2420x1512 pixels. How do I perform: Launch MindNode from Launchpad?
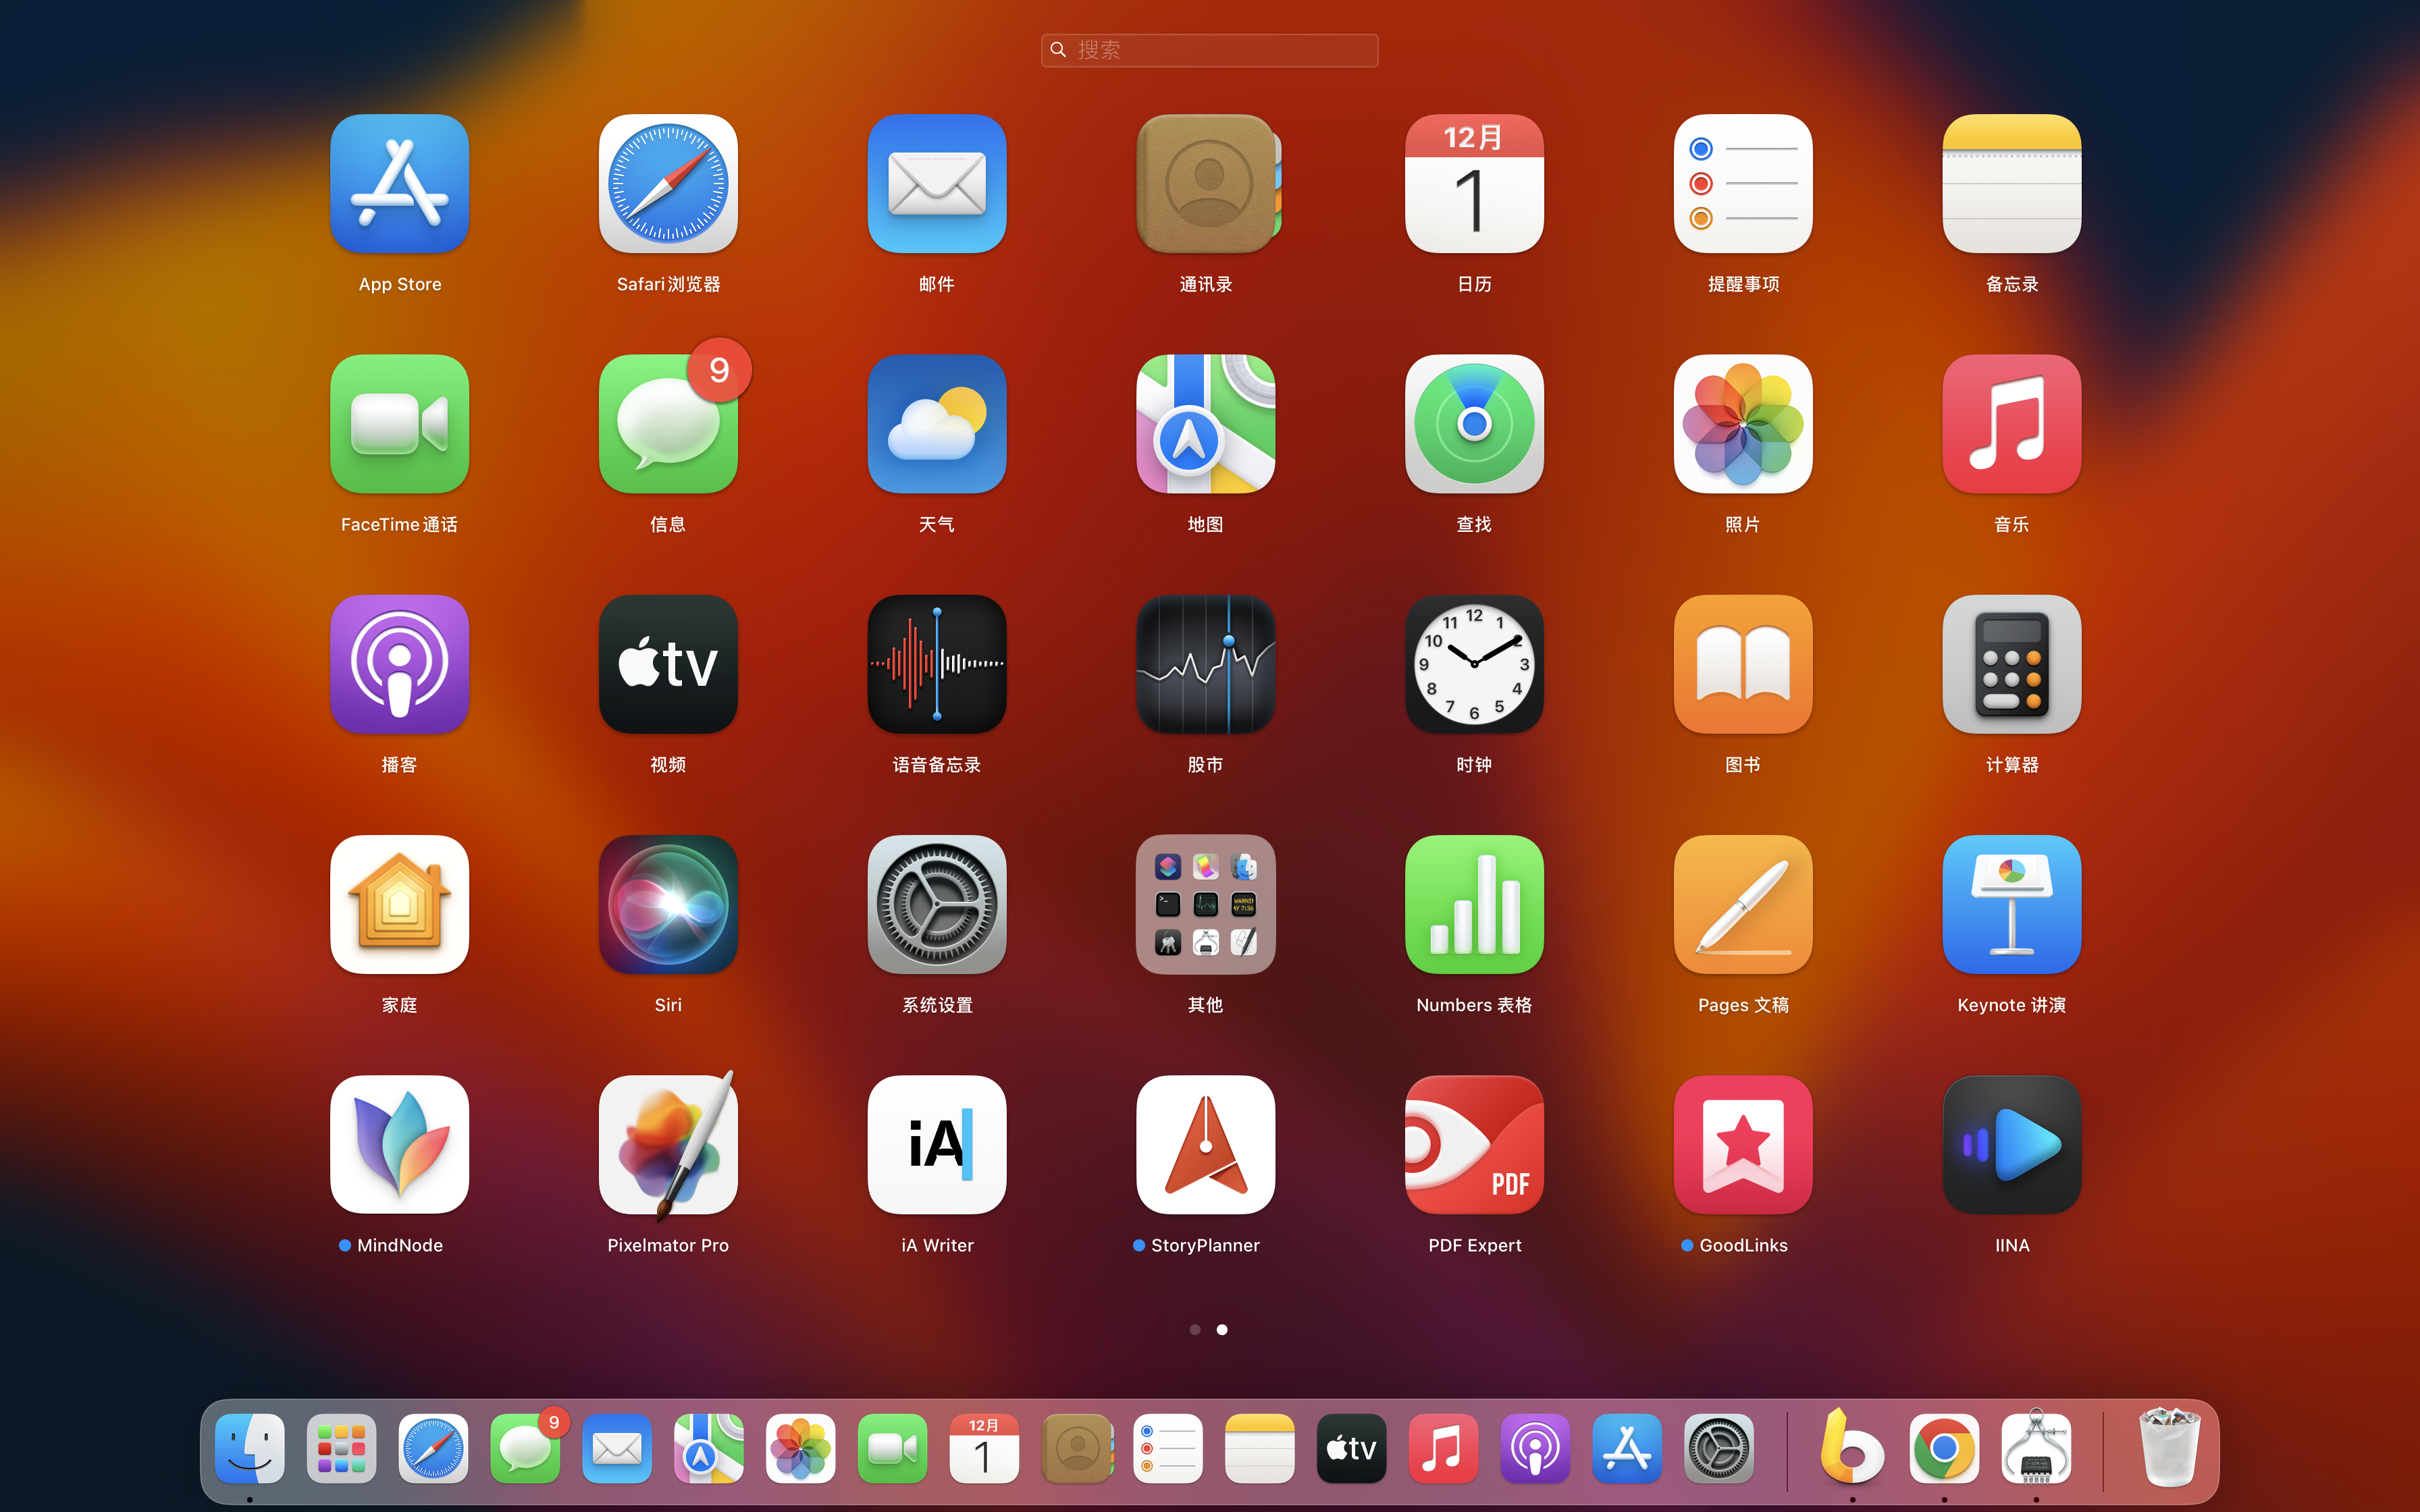pyautogui.click(x=399, y=1145)
